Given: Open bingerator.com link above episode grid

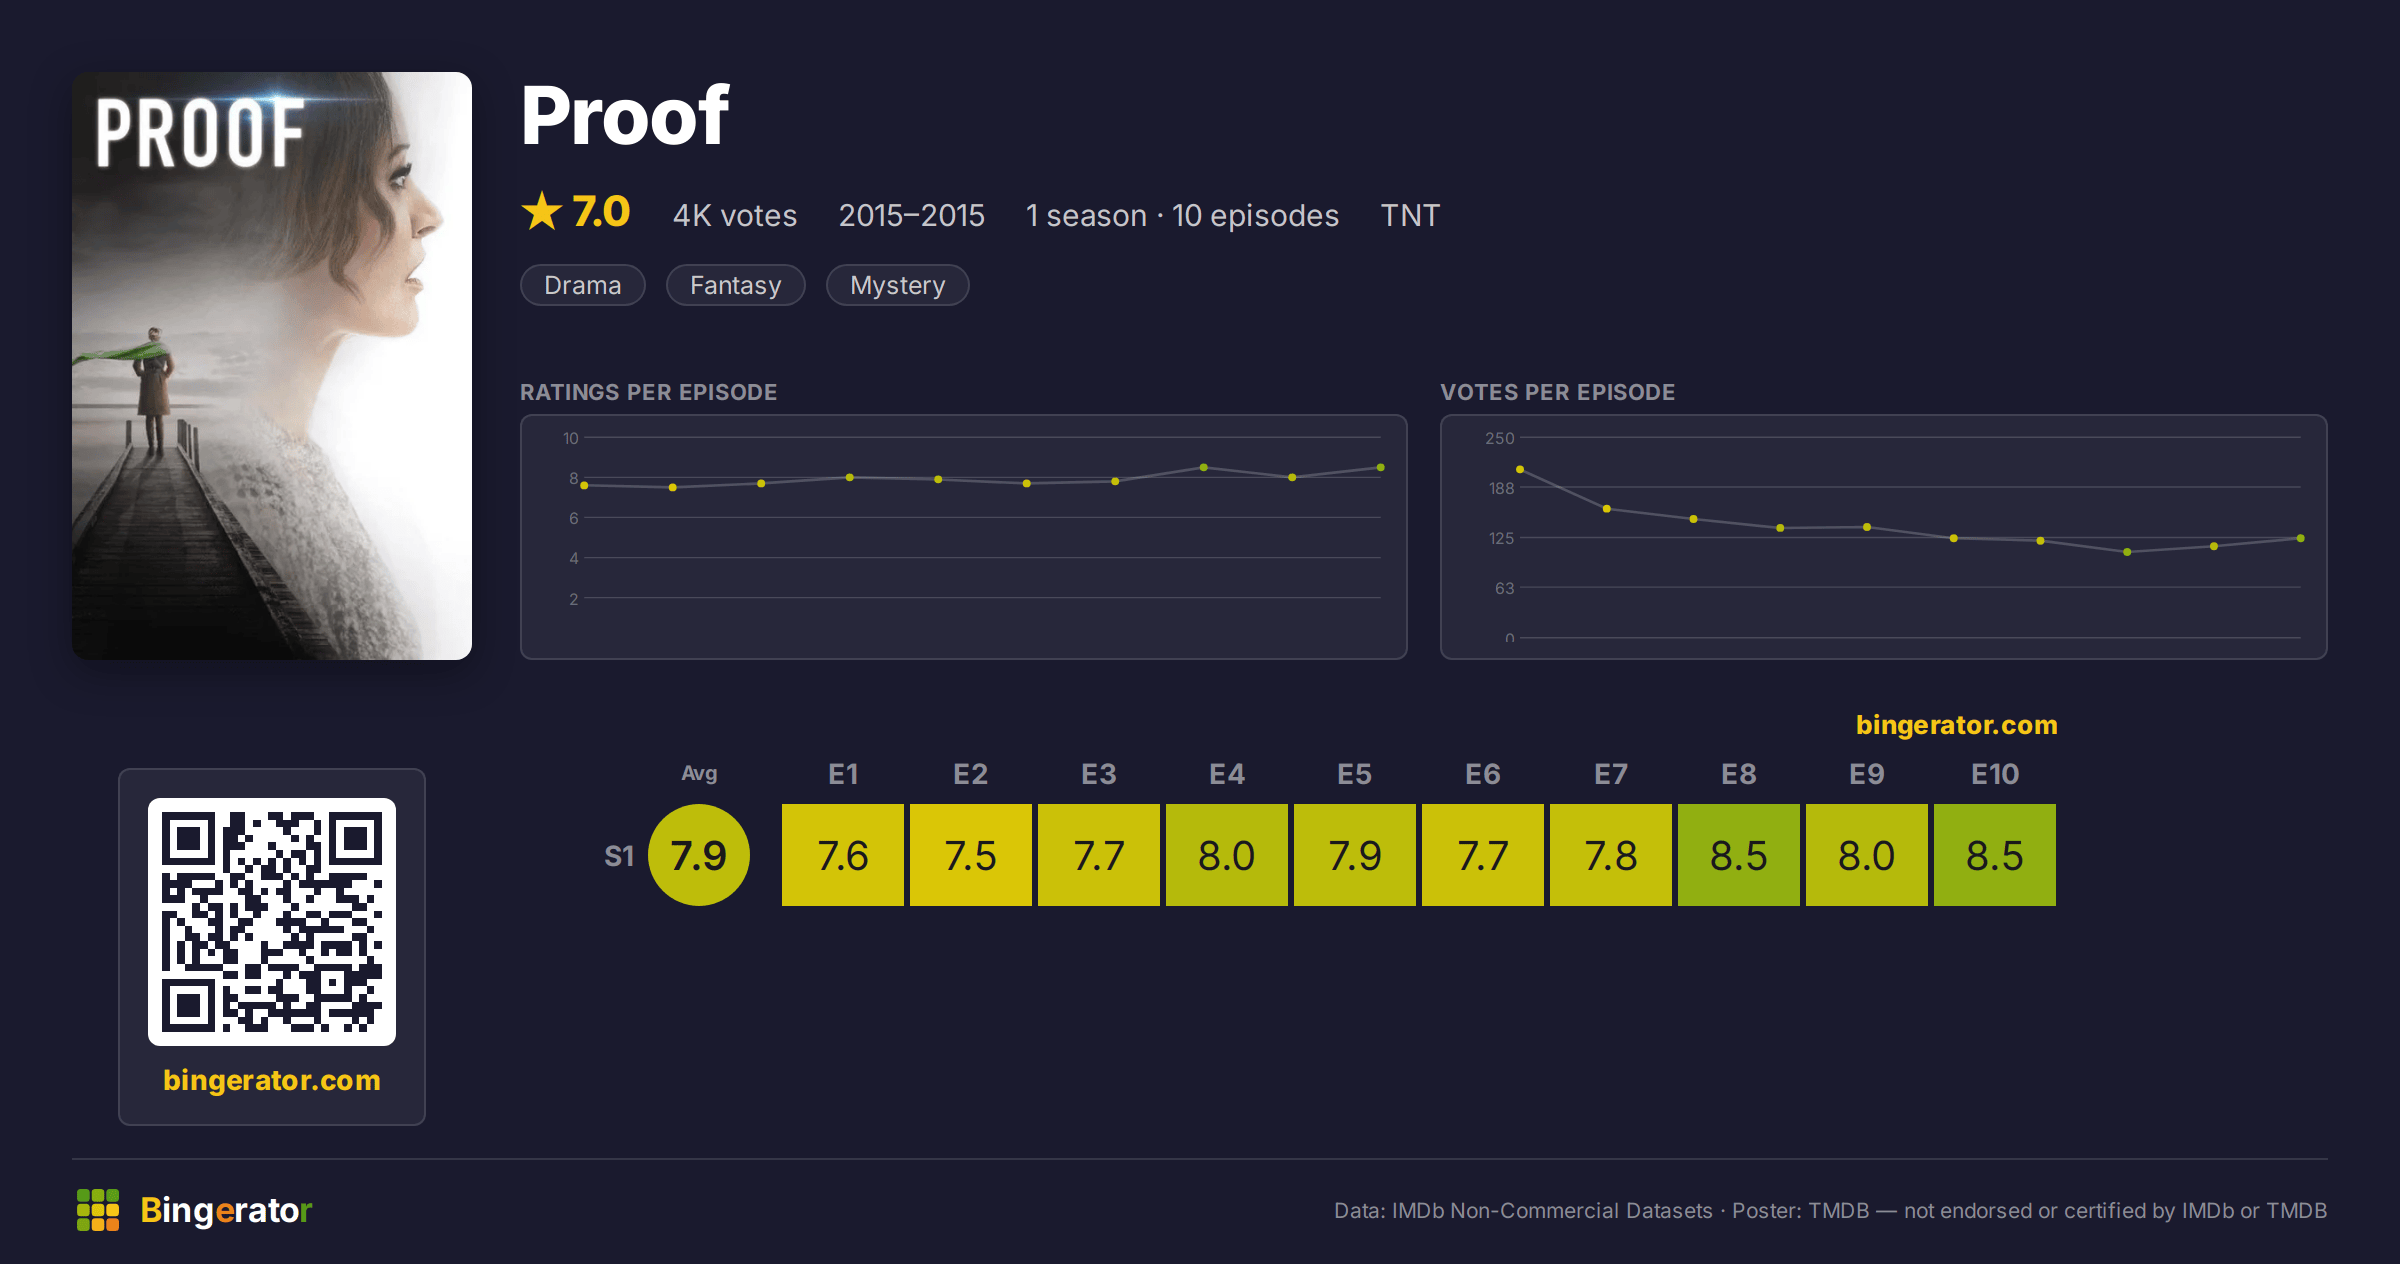Looking at the screenshot, I should coord(1957,725).
